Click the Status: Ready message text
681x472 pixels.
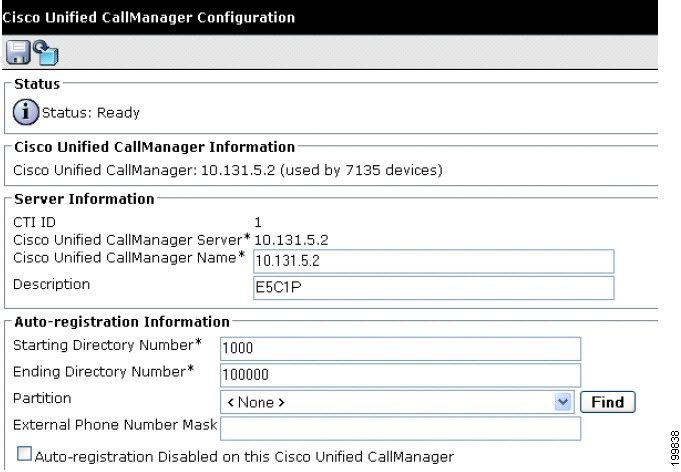[90, 113]
